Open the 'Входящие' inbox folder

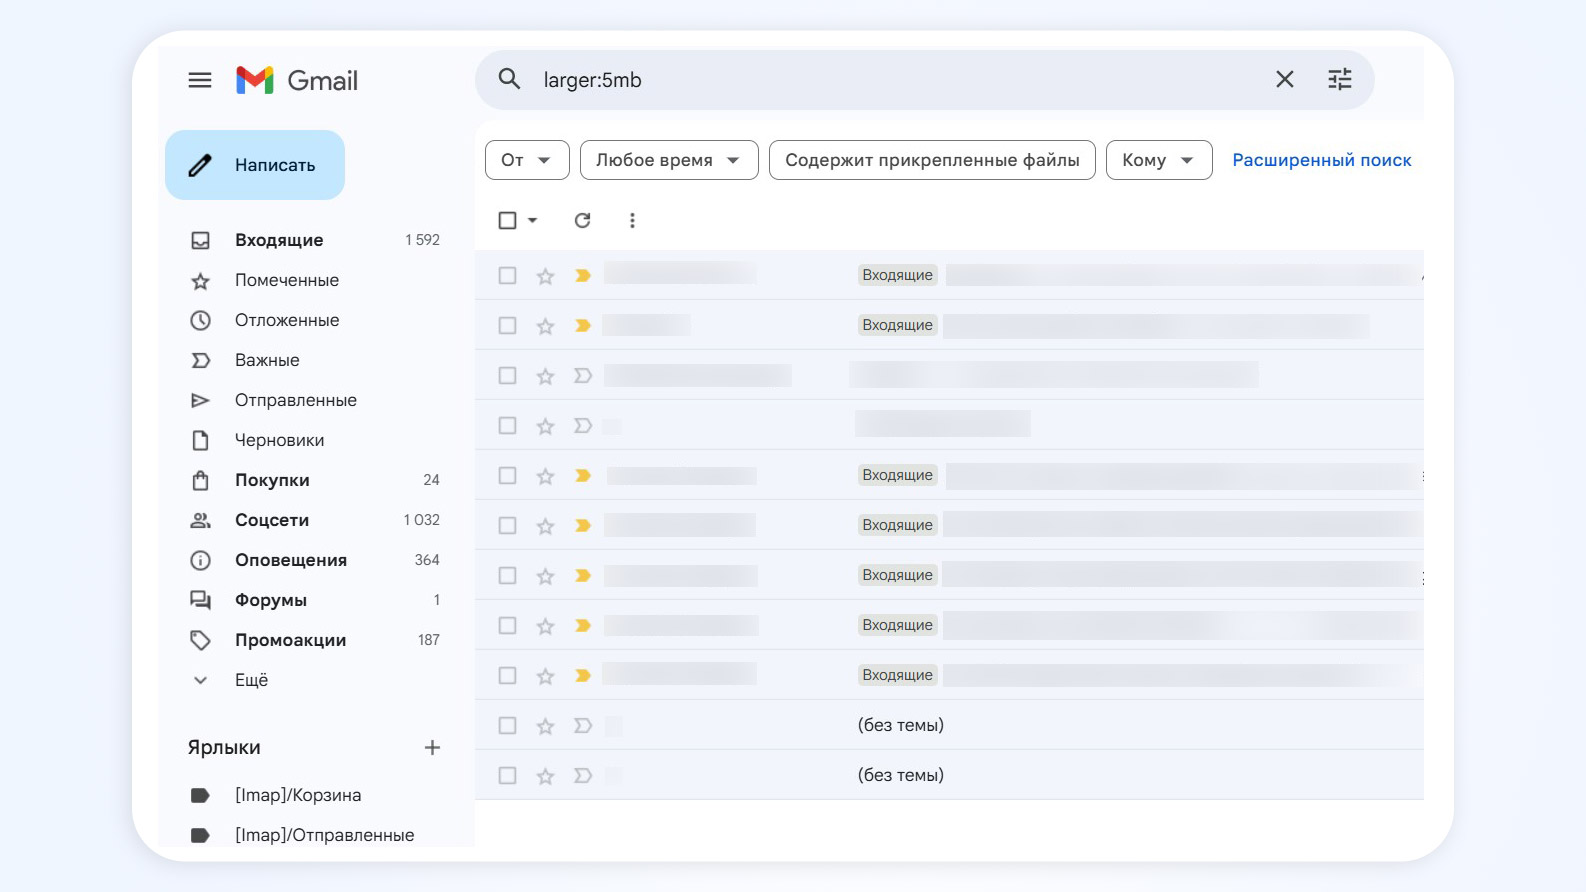[x=279, y=240]
